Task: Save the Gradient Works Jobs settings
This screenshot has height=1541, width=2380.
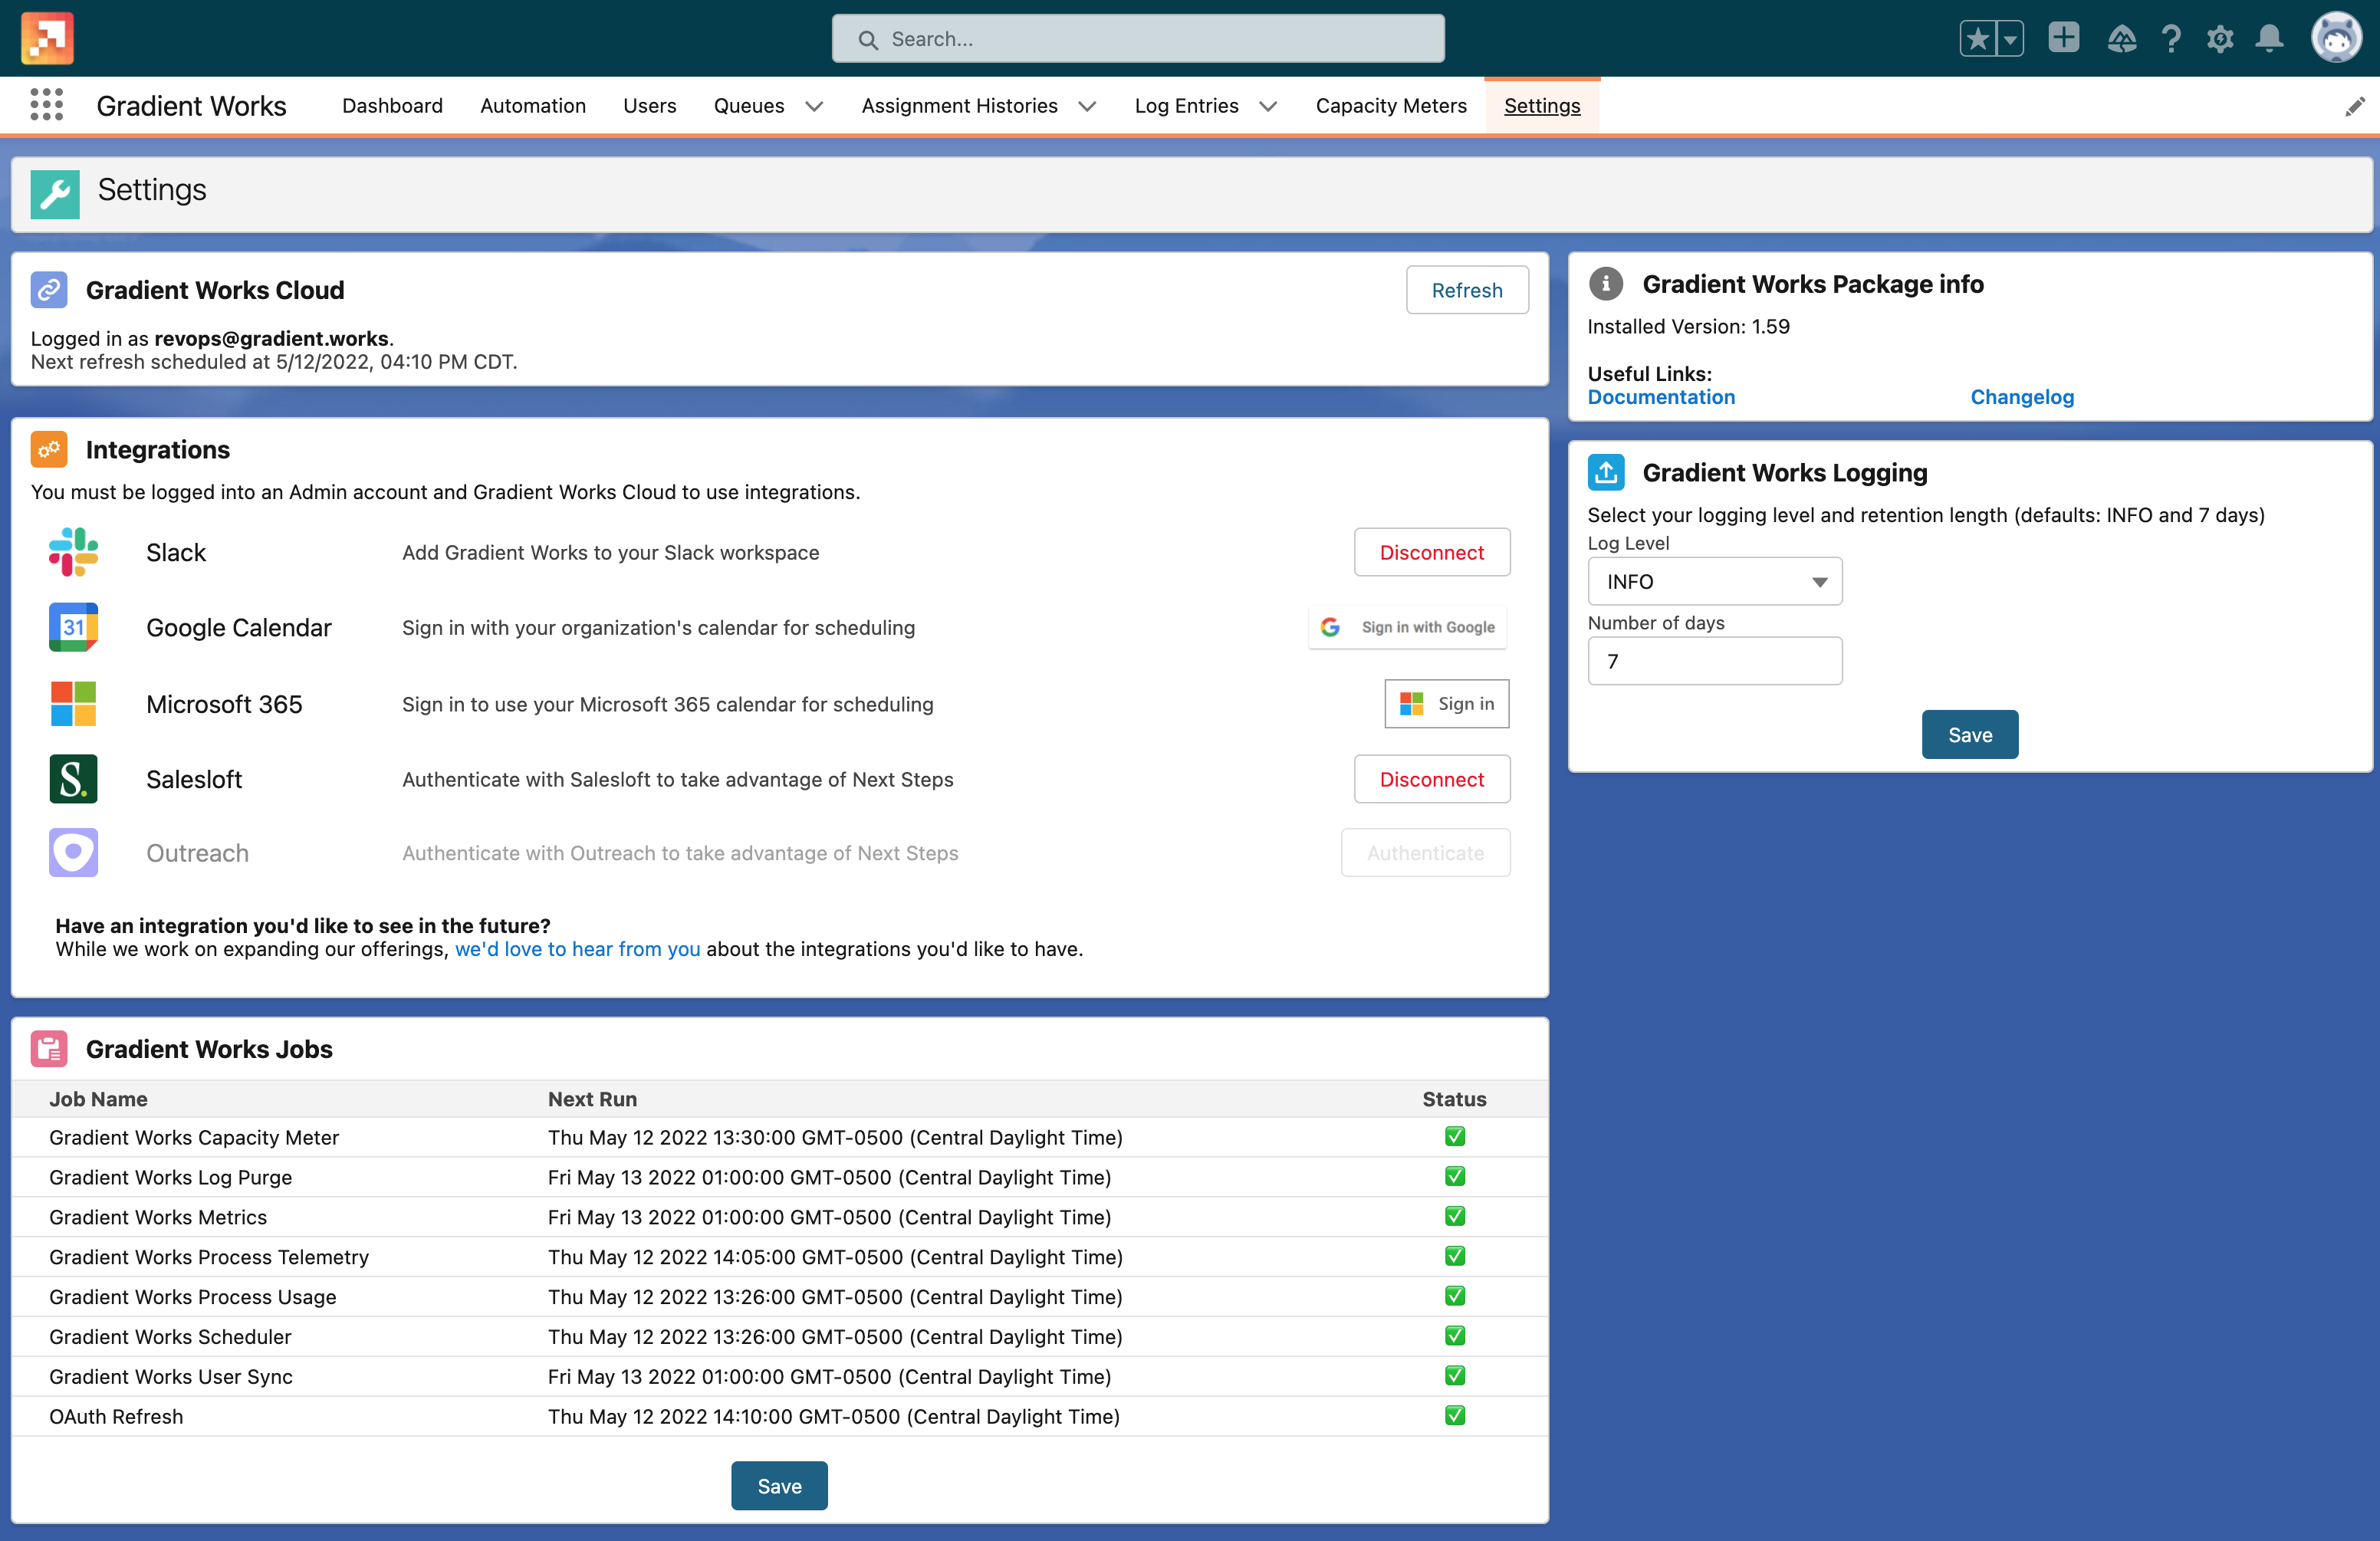Action: [779, 1486]
